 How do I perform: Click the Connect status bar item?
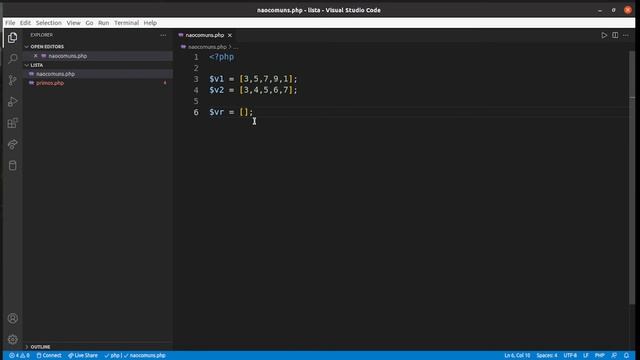pyautogui.click(x=49, y=356)
